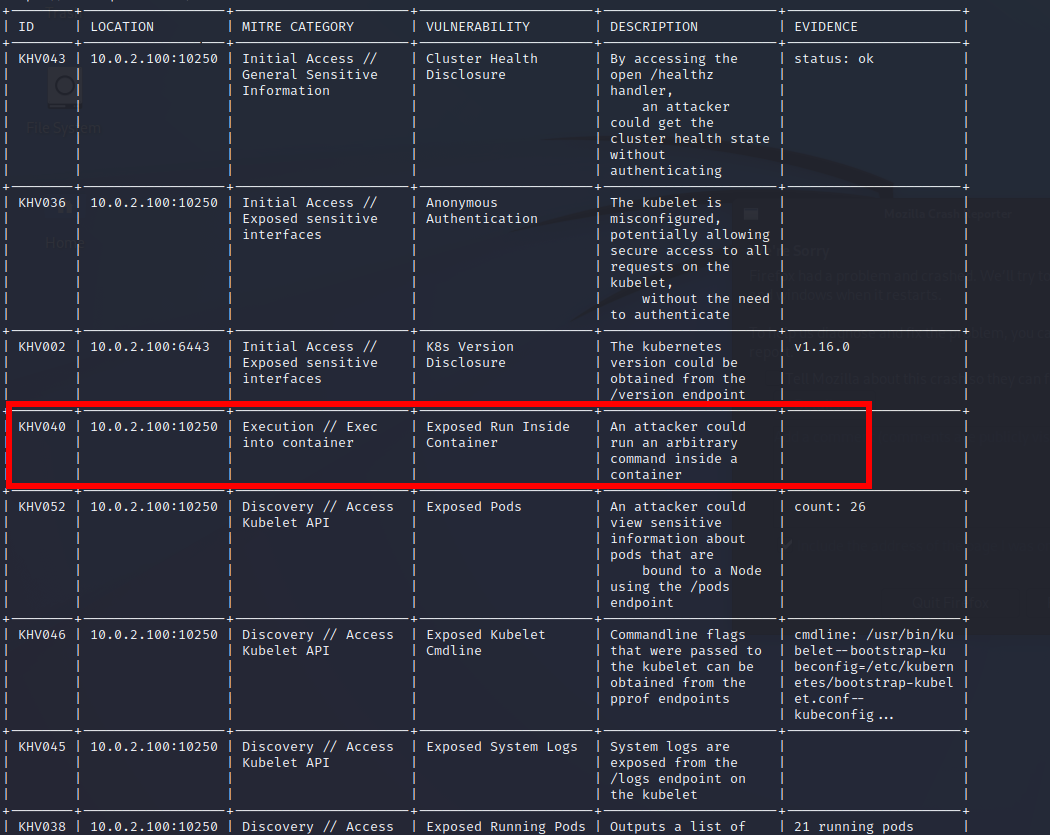Click the MITRE CATEGORY column header
The width and height of the screenshot is (1050, 835).
tap(297, 27)
